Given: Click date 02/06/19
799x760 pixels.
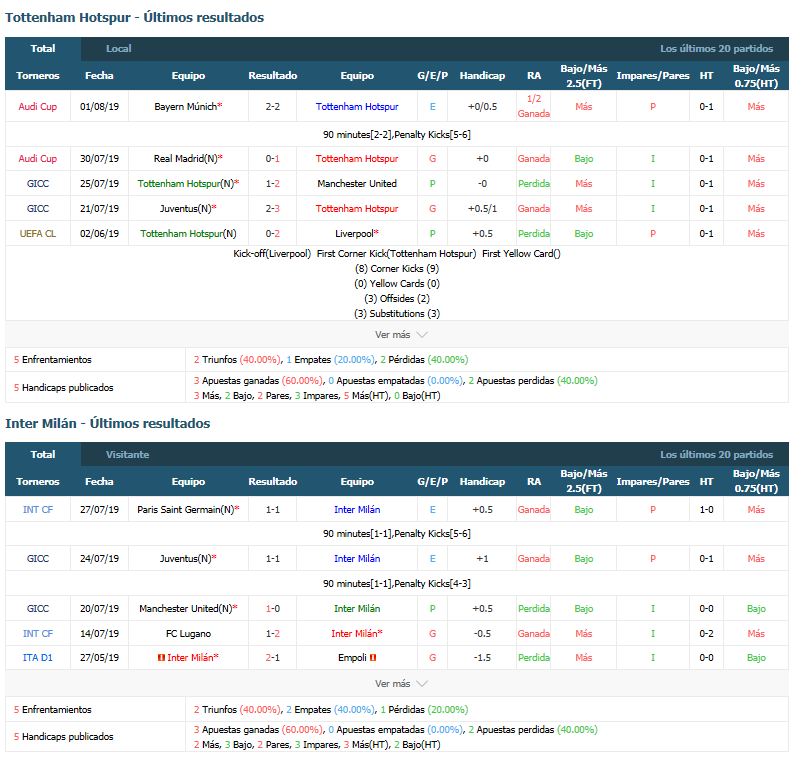Looking at the screenshot, I should 99,234.
